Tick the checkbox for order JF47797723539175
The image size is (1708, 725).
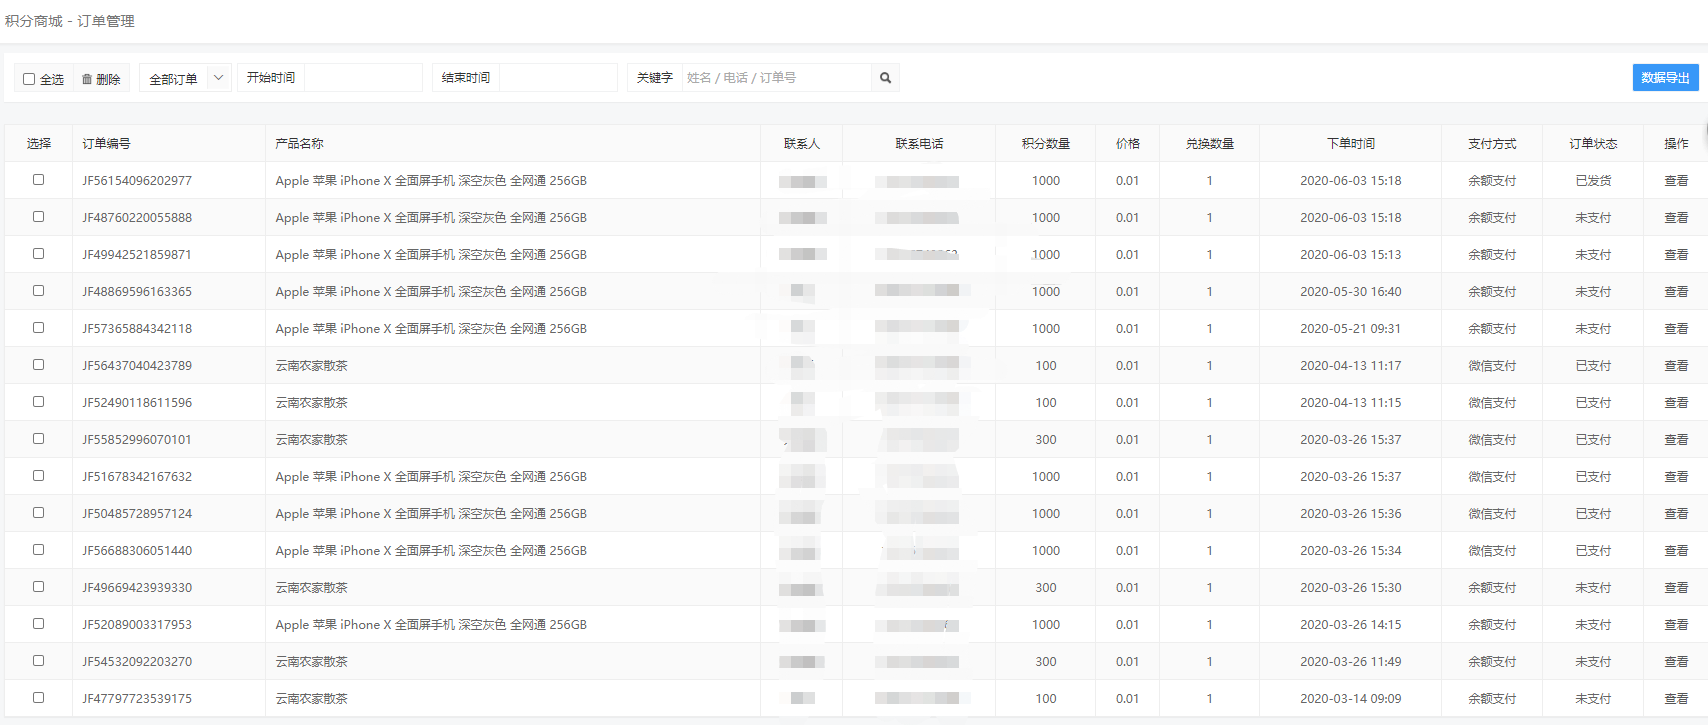pyautogui.click(x=39, y=698)
